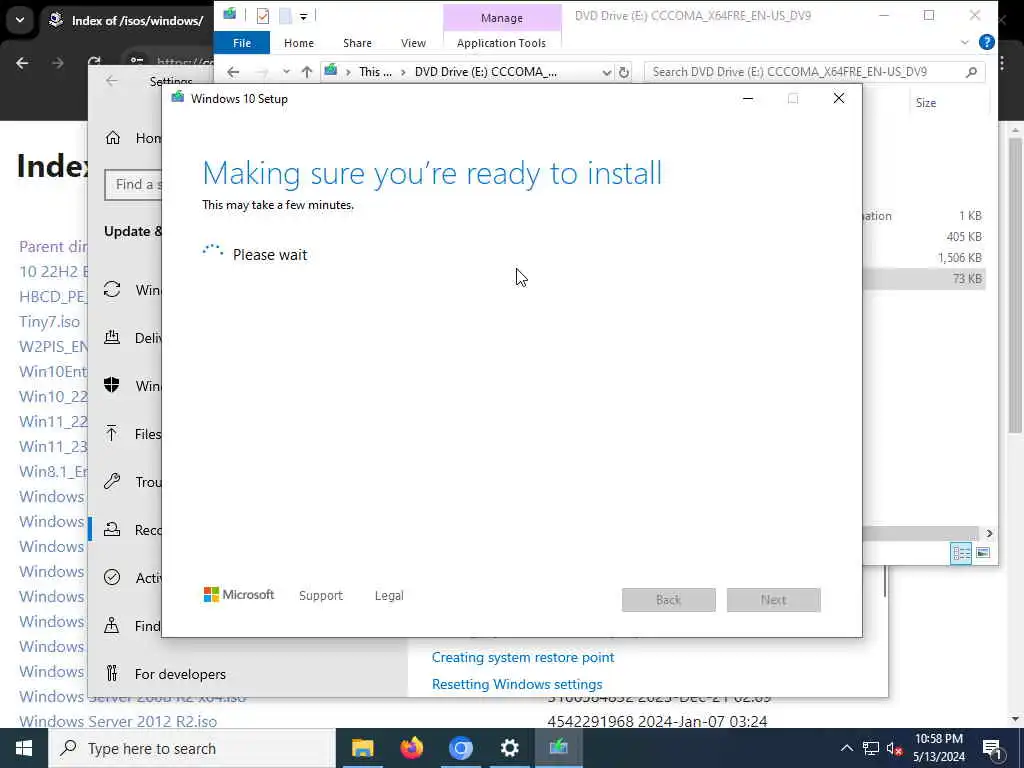Open Activation checkmark item in Settings
The width and height of the screenshot is (1024, 768).
(x=112, y=577)
